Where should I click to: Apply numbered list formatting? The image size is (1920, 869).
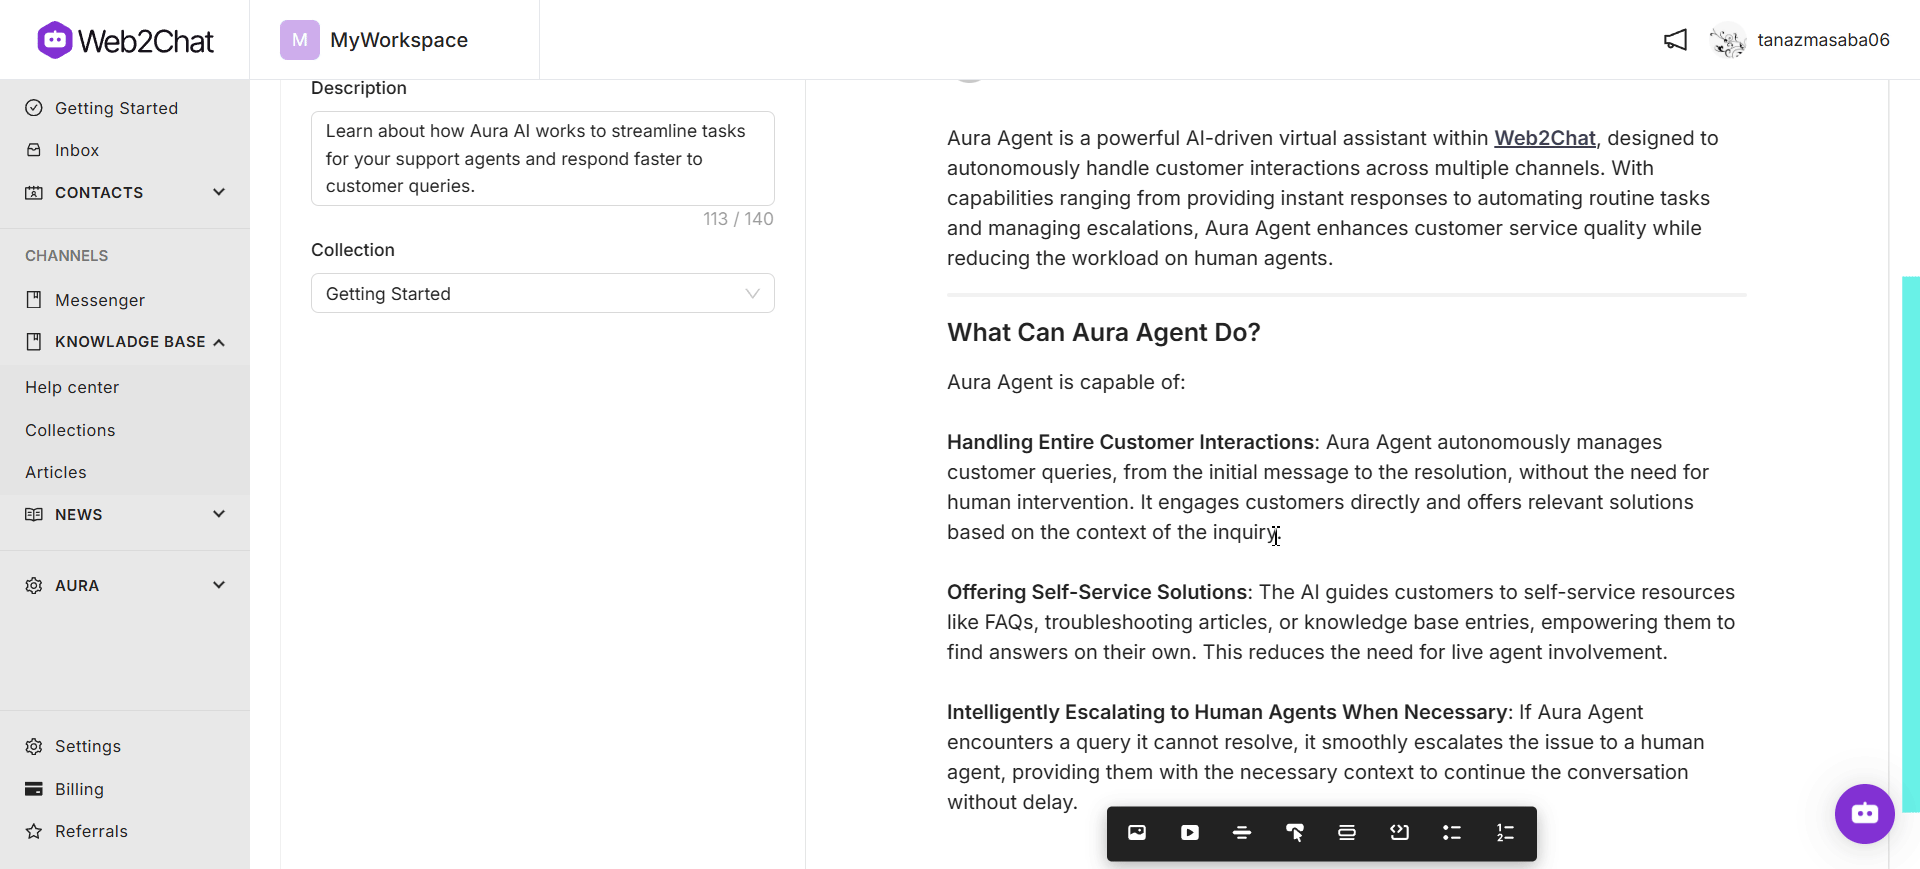click(1505, 833)
